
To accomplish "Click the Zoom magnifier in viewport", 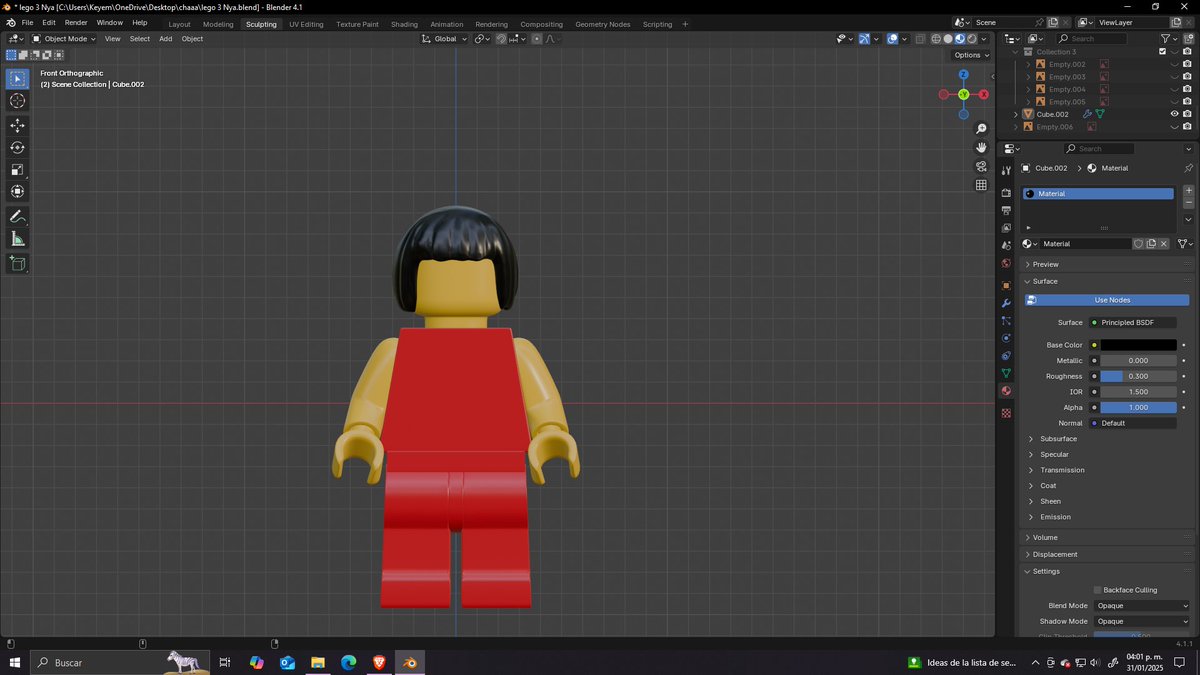I will [982, 129].
